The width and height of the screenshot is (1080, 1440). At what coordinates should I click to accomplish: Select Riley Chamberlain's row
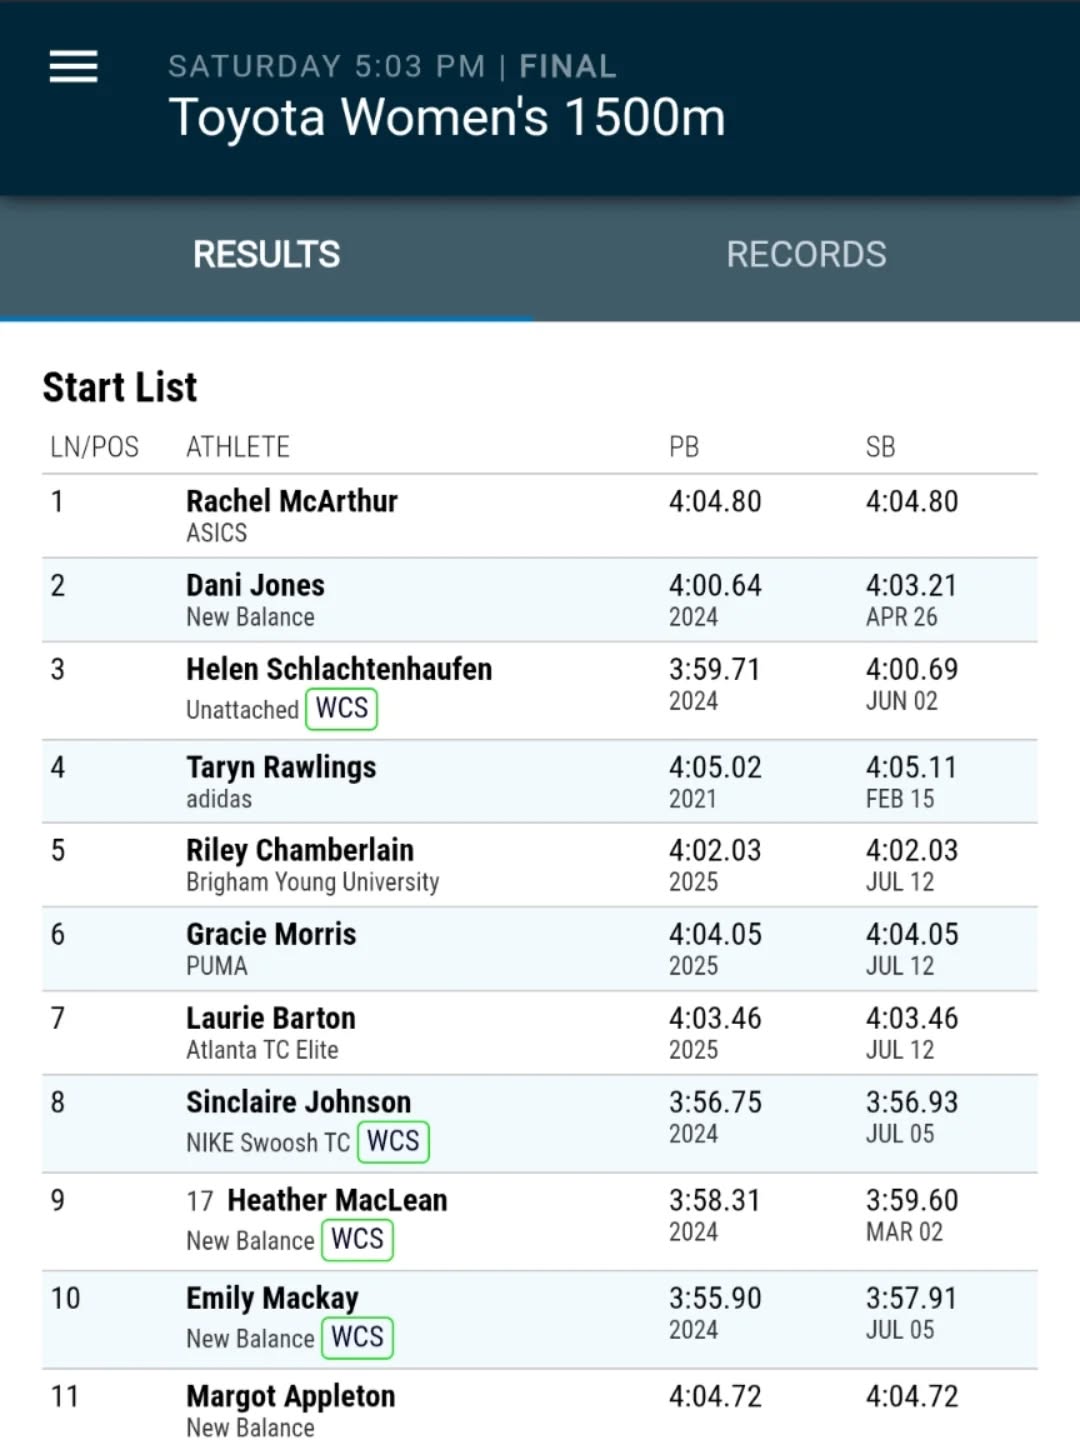coord(300,849)
